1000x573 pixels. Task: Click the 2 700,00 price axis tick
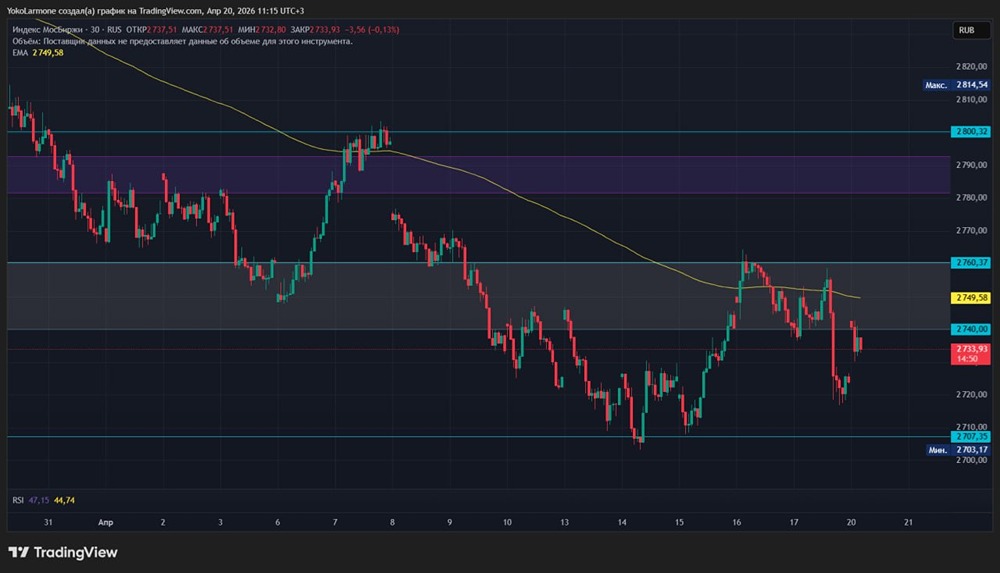(971, 460)
